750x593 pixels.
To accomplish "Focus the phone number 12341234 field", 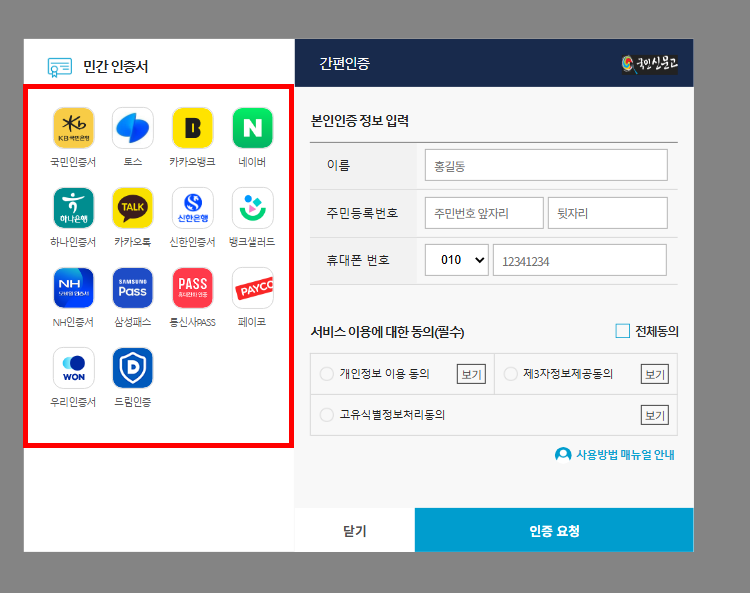I will click(580, 260).
